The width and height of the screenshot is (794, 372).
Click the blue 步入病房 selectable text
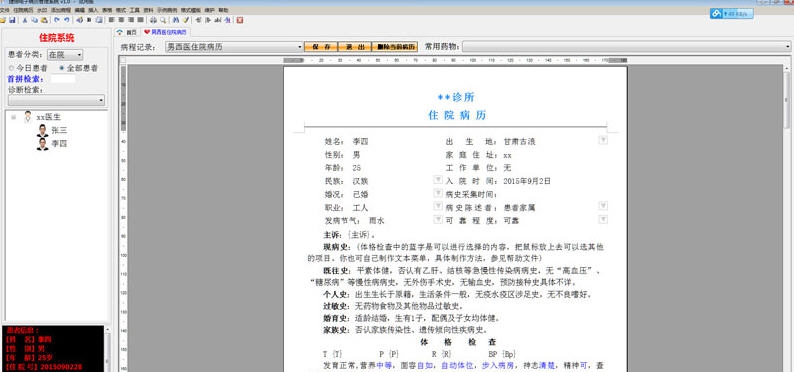pos(498,365)
